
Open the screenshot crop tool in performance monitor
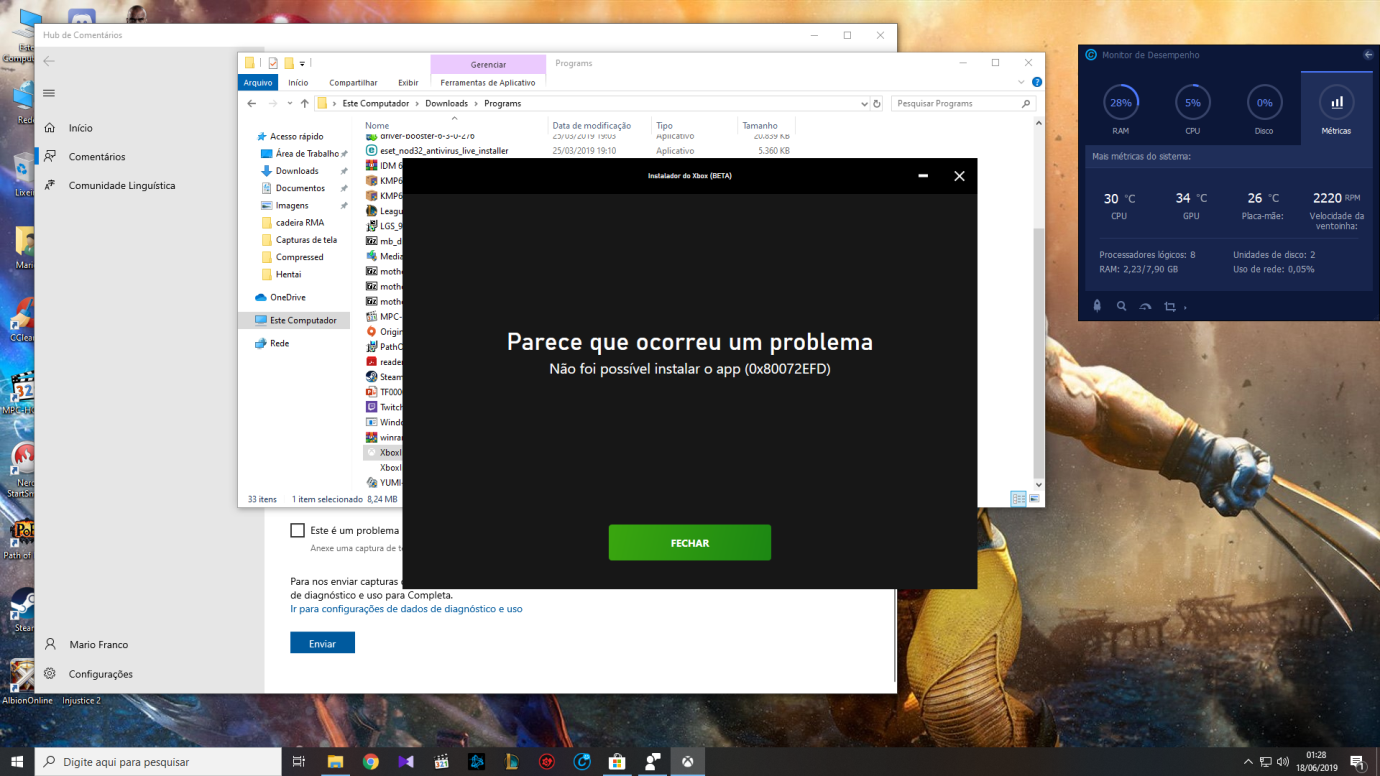click(1169, 306)
